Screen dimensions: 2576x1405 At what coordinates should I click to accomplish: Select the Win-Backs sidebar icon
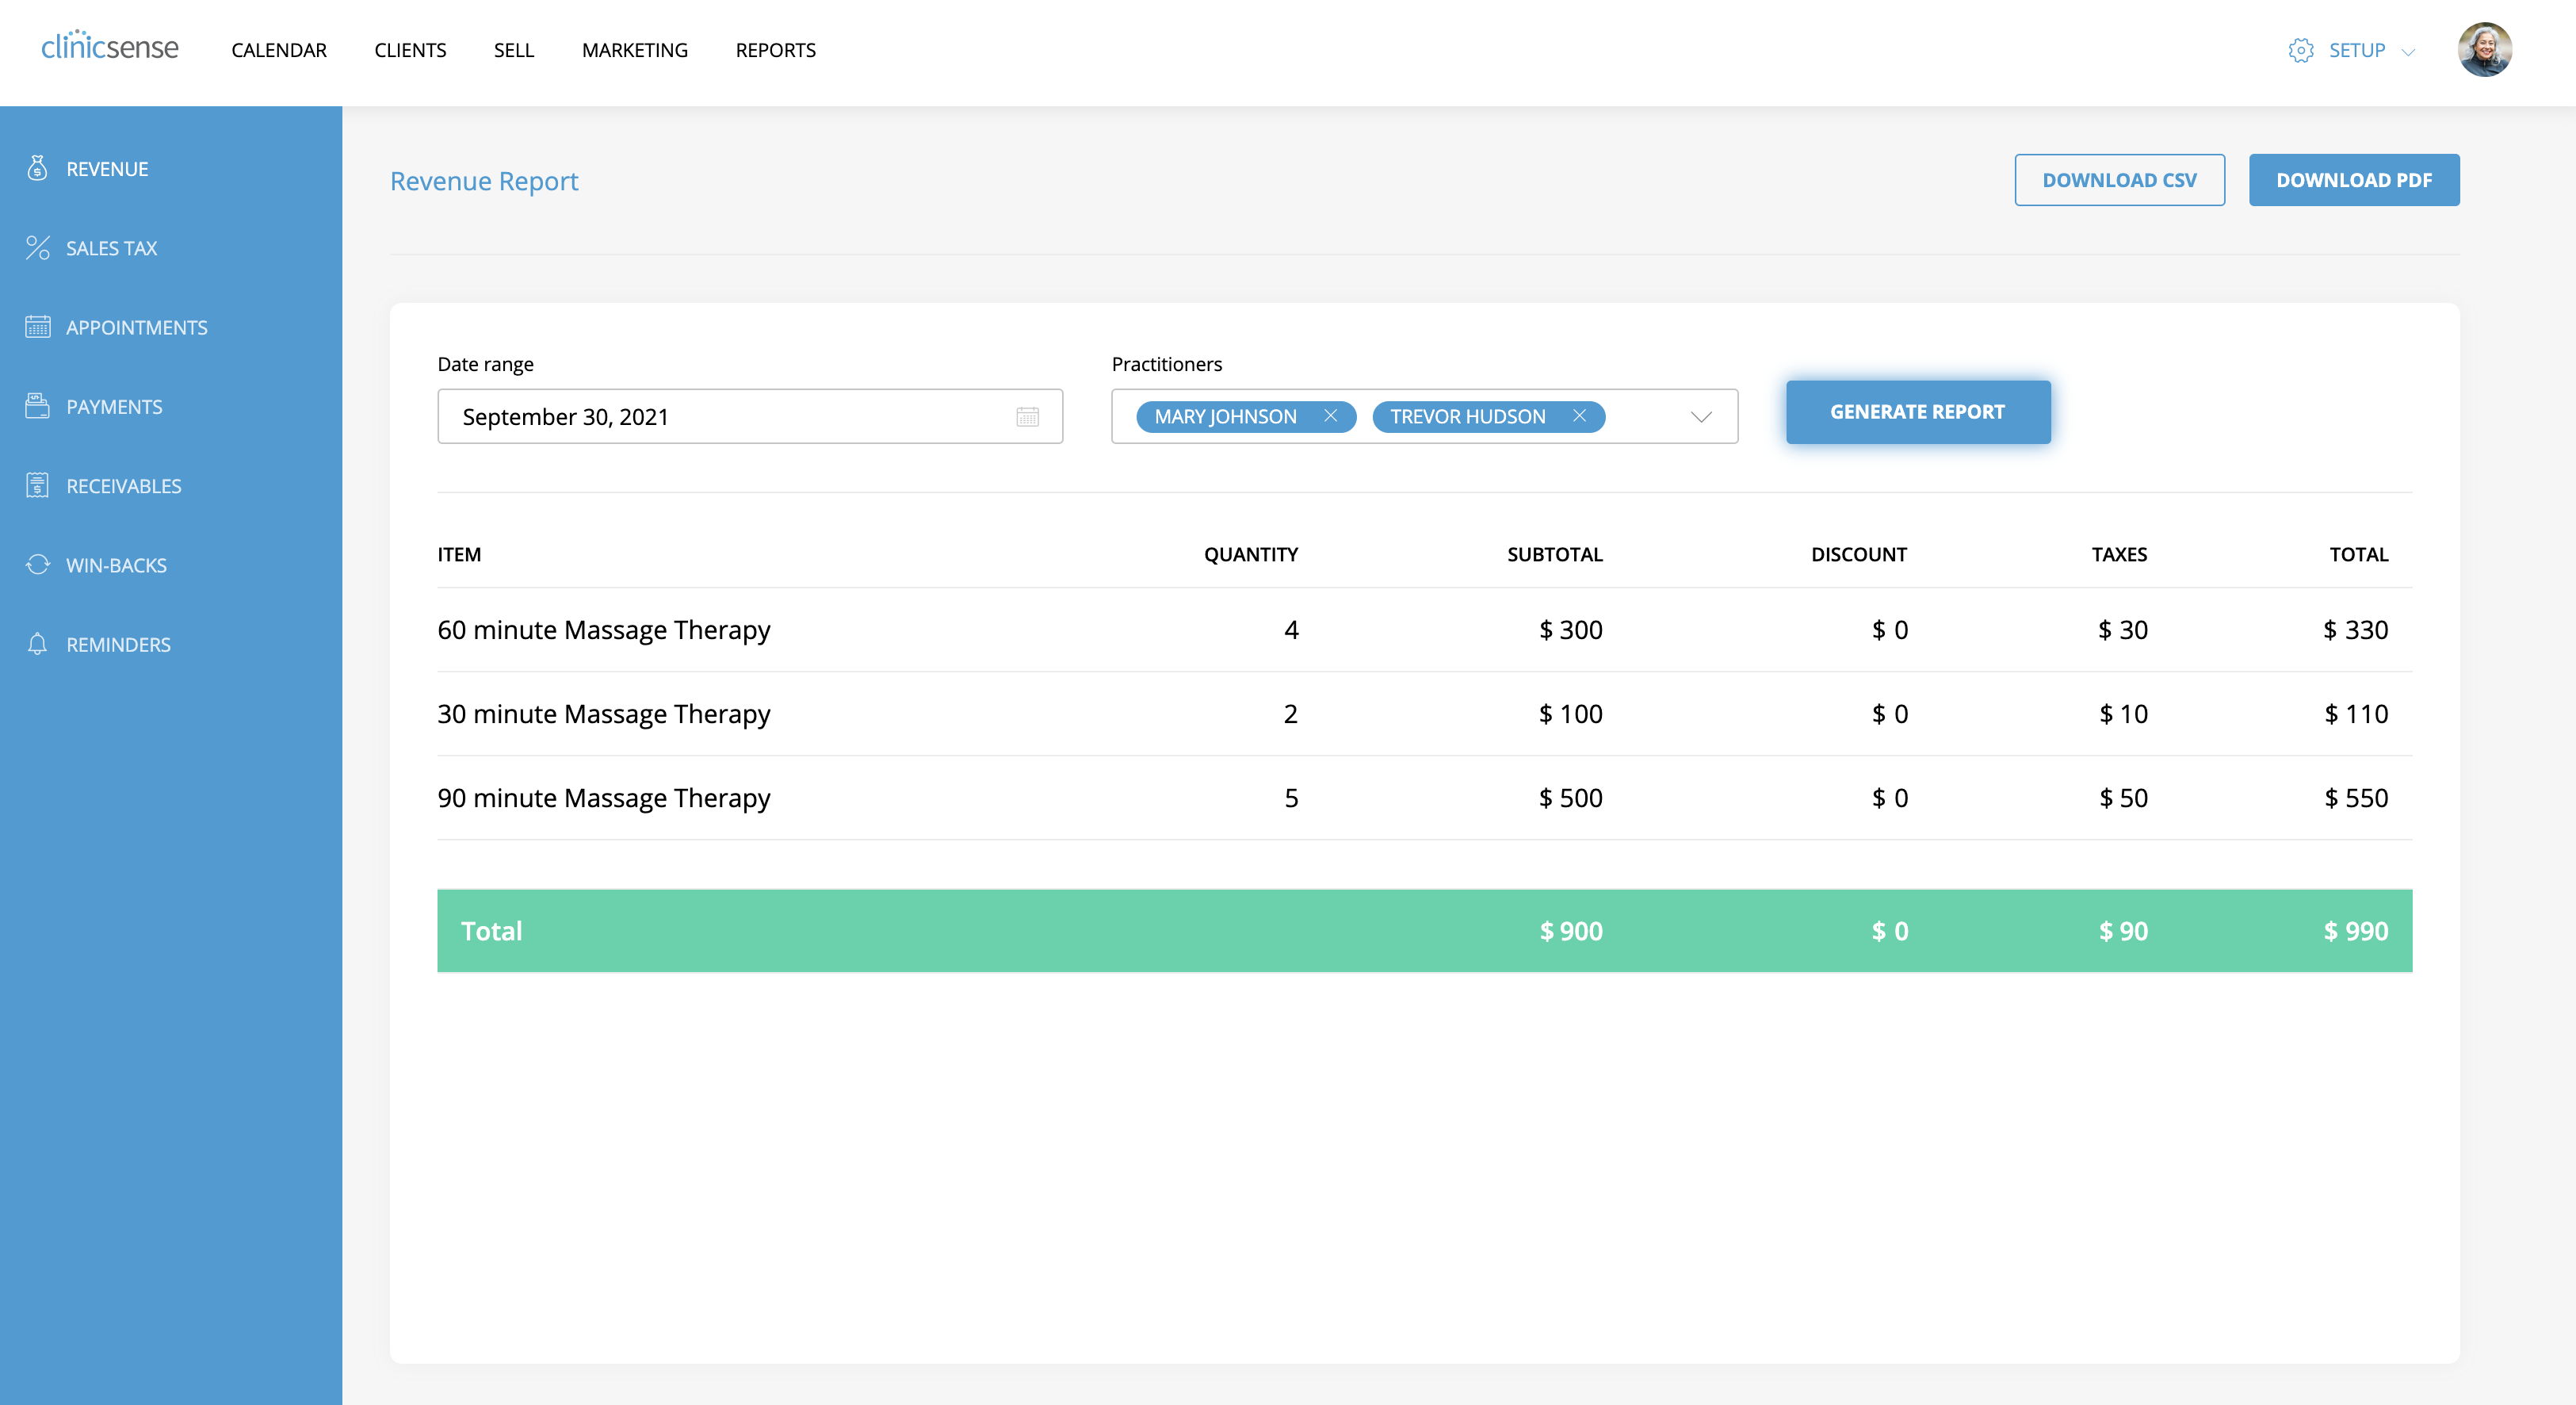37,564
